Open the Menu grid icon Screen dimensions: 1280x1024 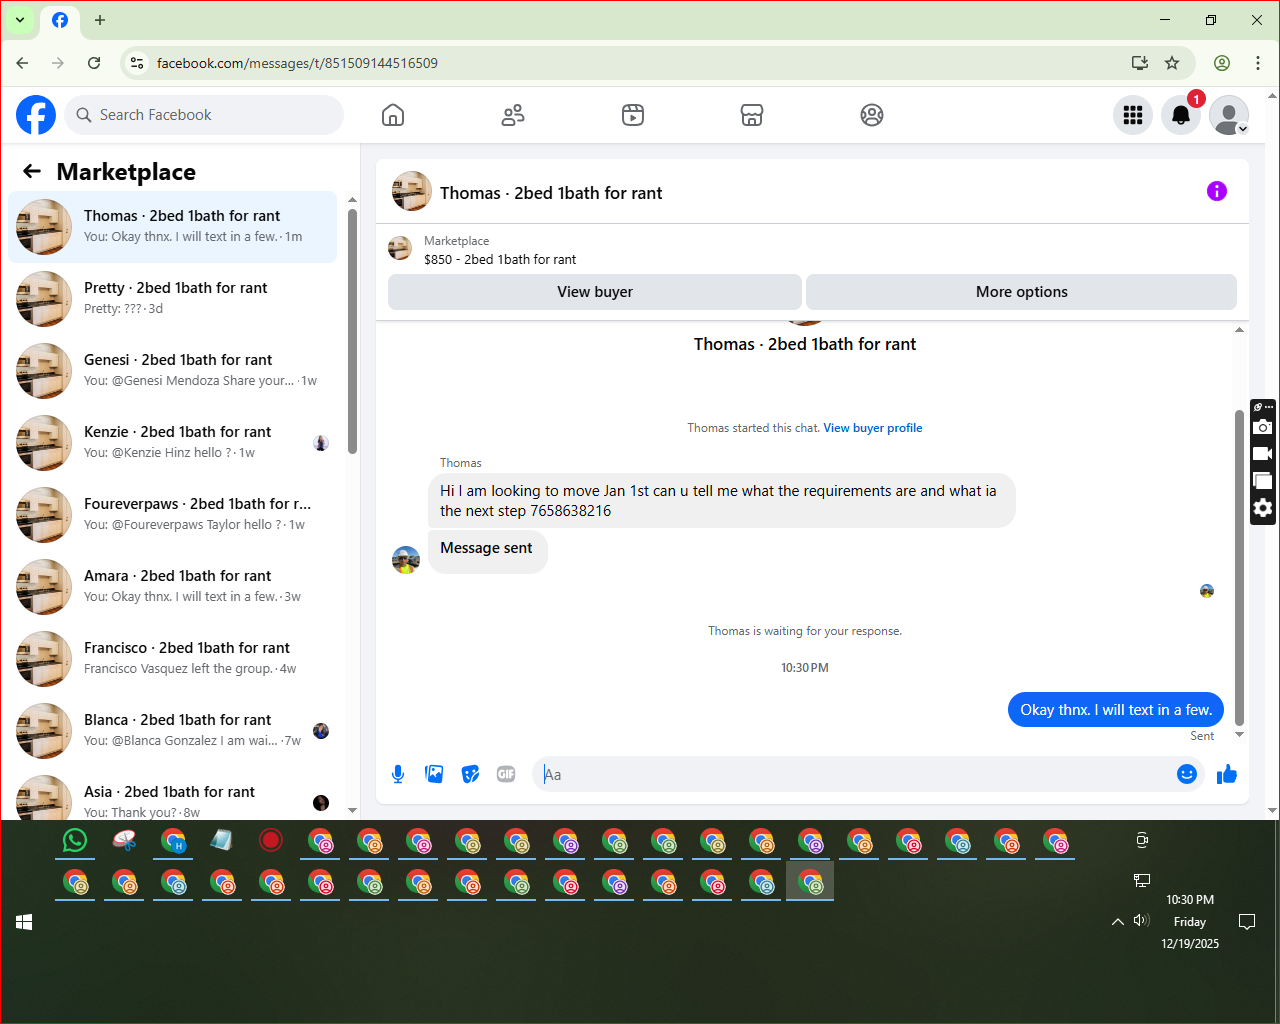pyautogui.click(x=1133, y=115)
